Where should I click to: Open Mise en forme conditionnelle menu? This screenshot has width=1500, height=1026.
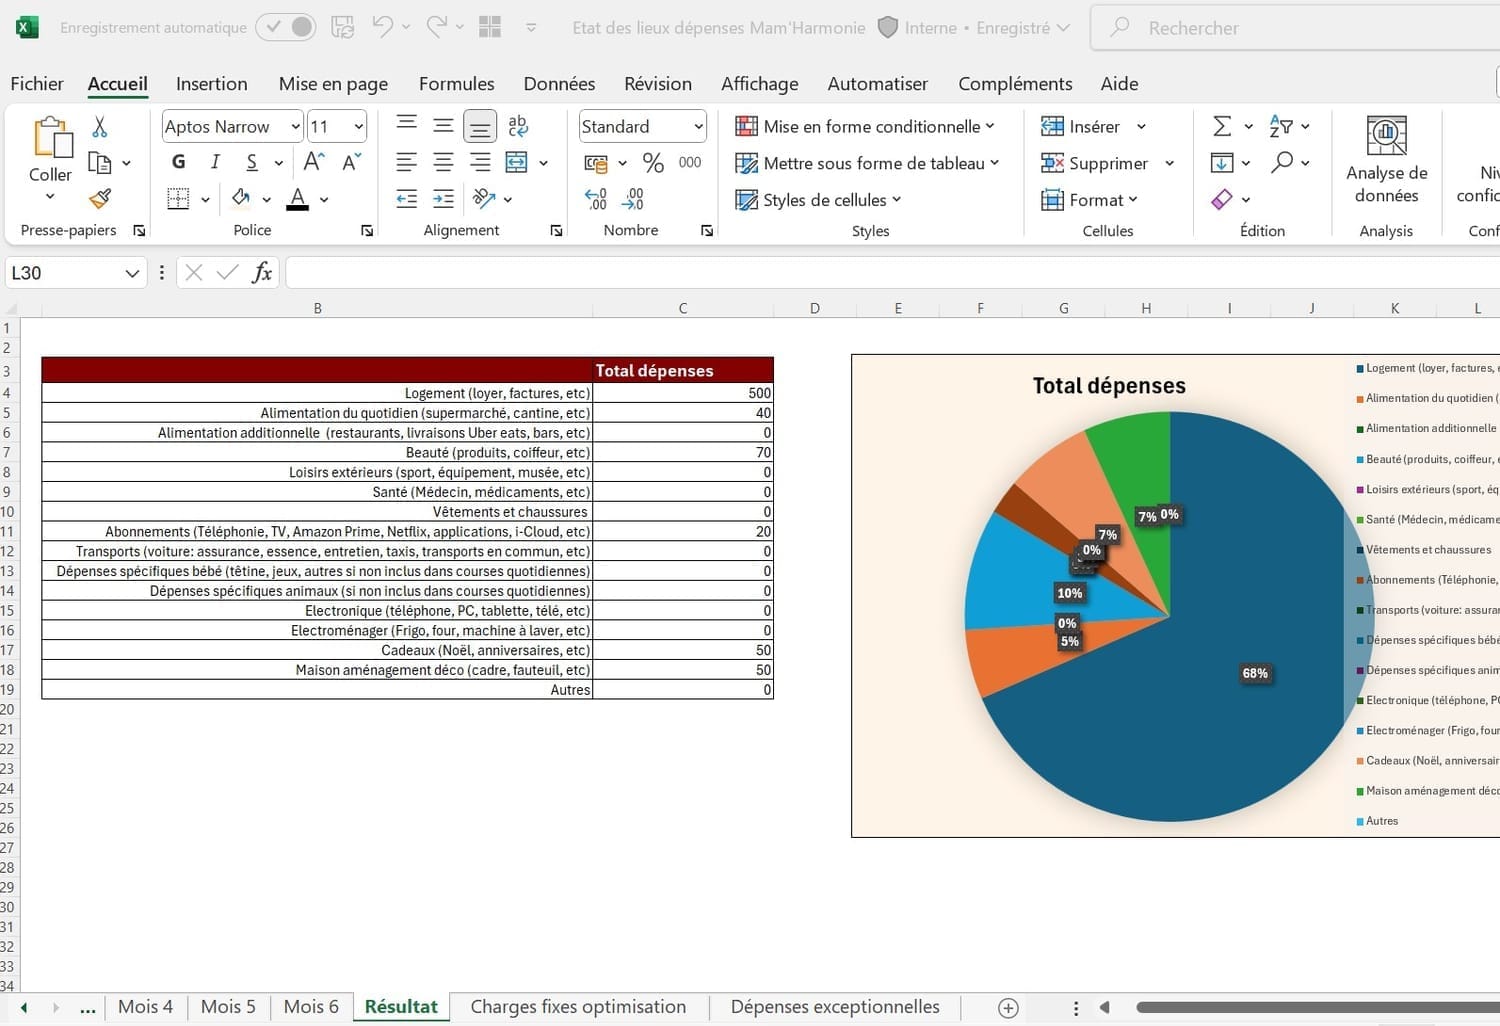click(x=865, y=127)
